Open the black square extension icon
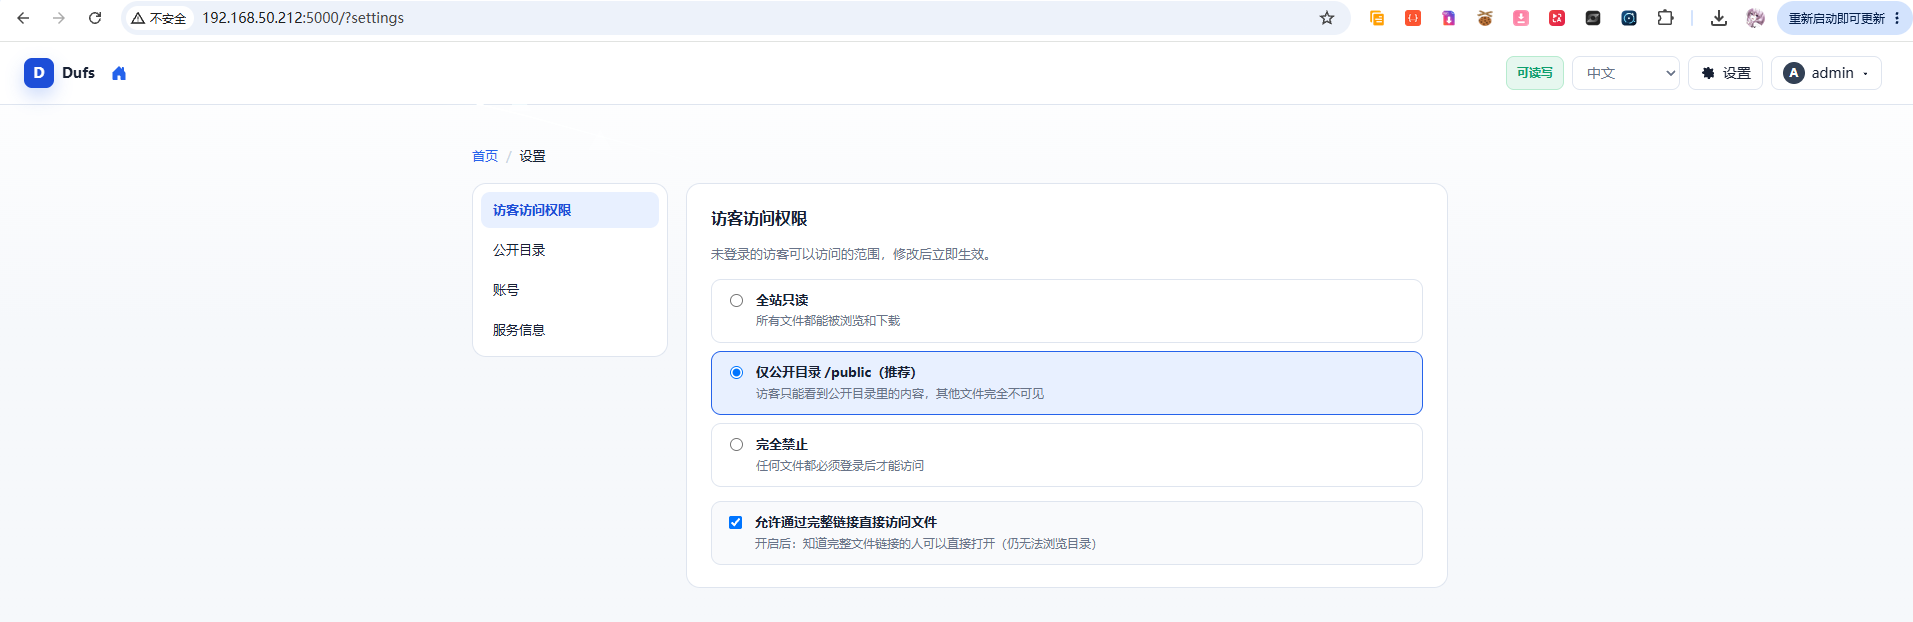 [x=1593, y=18]
